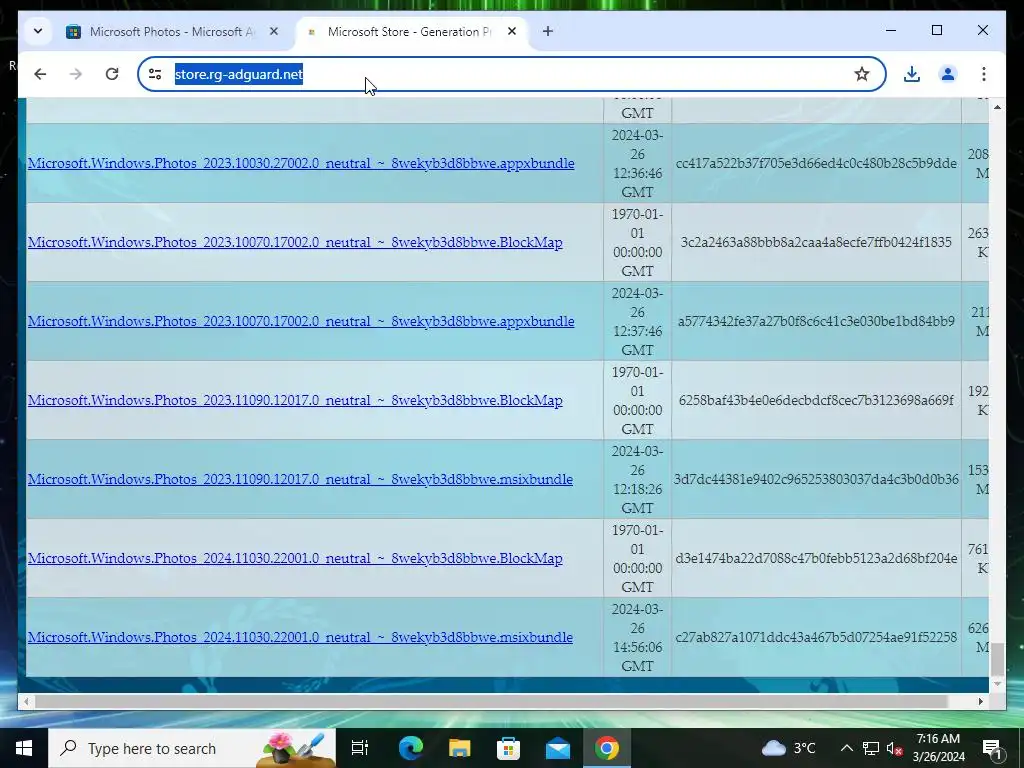
Task: Expand the tab search dropdown
Action: point(38,31)
